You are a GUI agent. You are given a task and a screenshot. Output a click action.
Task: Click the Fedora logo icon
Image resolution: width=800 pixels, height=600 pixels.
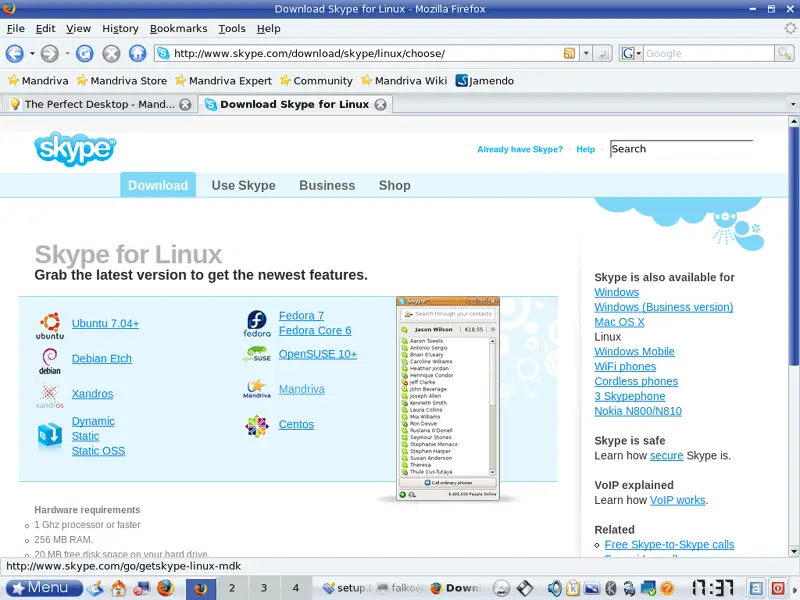click(257, 324)
